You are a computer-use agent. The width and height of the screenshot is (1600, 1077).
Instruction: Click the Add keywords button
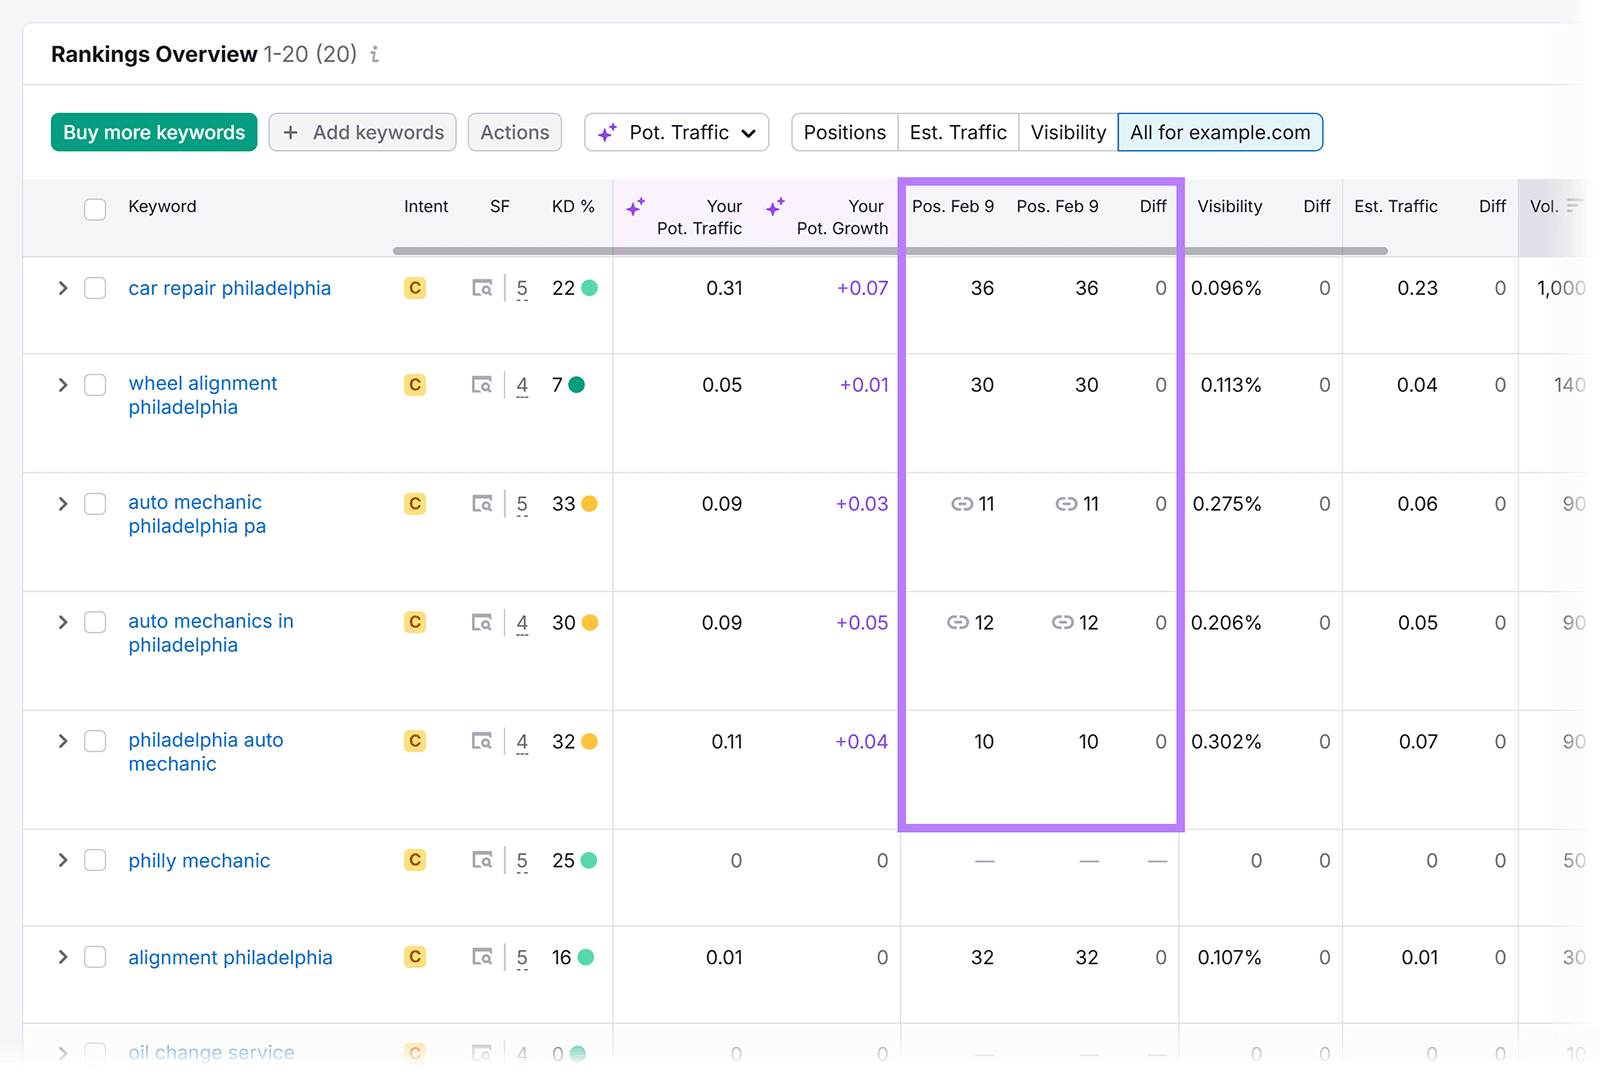coord(362,132)
